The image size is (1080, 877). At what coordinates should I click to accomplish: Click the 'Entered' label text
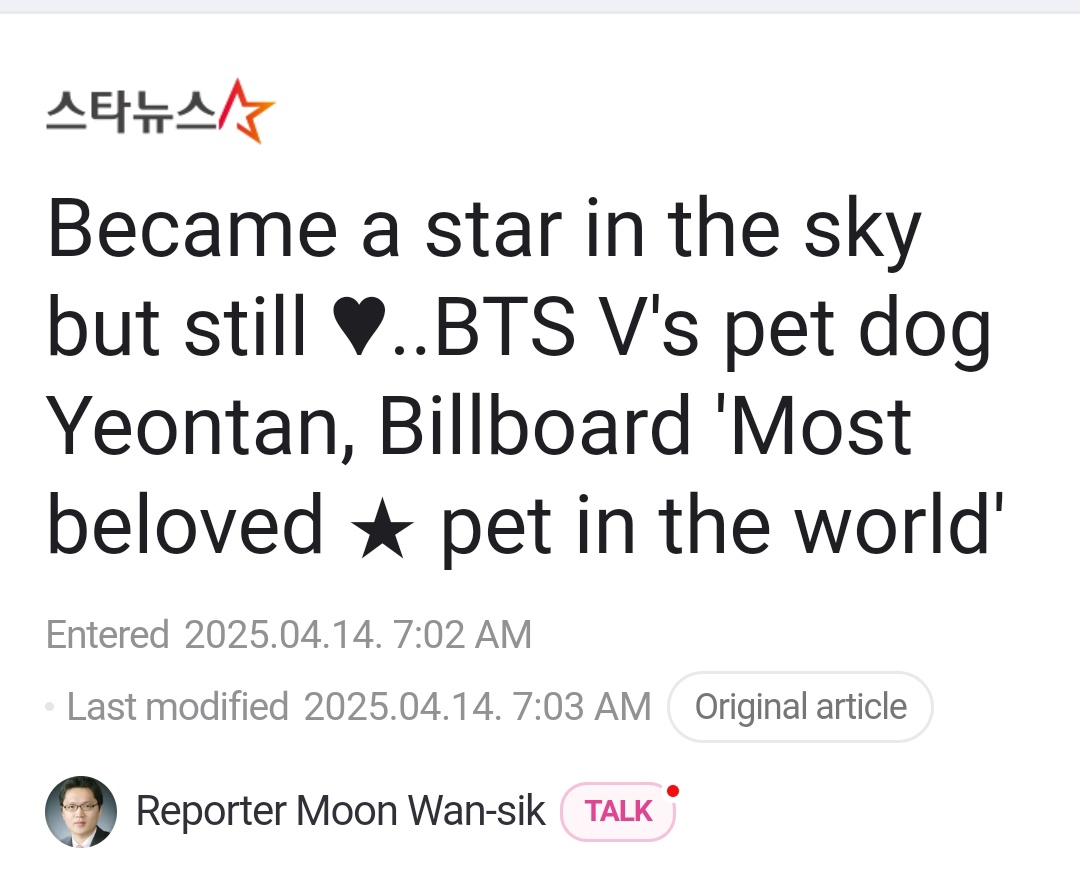click(x=108, y=635)
